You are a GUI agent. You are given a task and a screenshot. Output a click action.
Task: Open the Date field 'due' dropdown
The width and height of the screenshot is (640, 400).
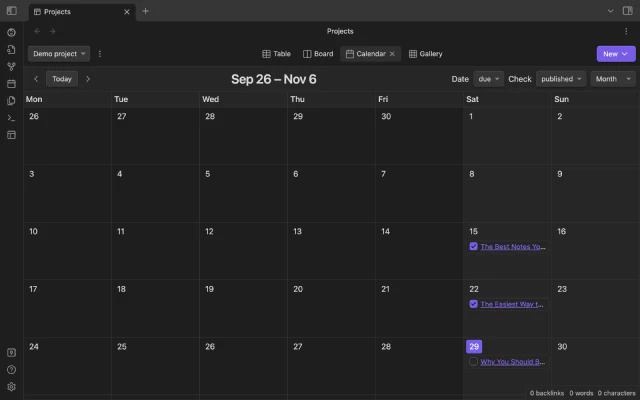[490, 79]
